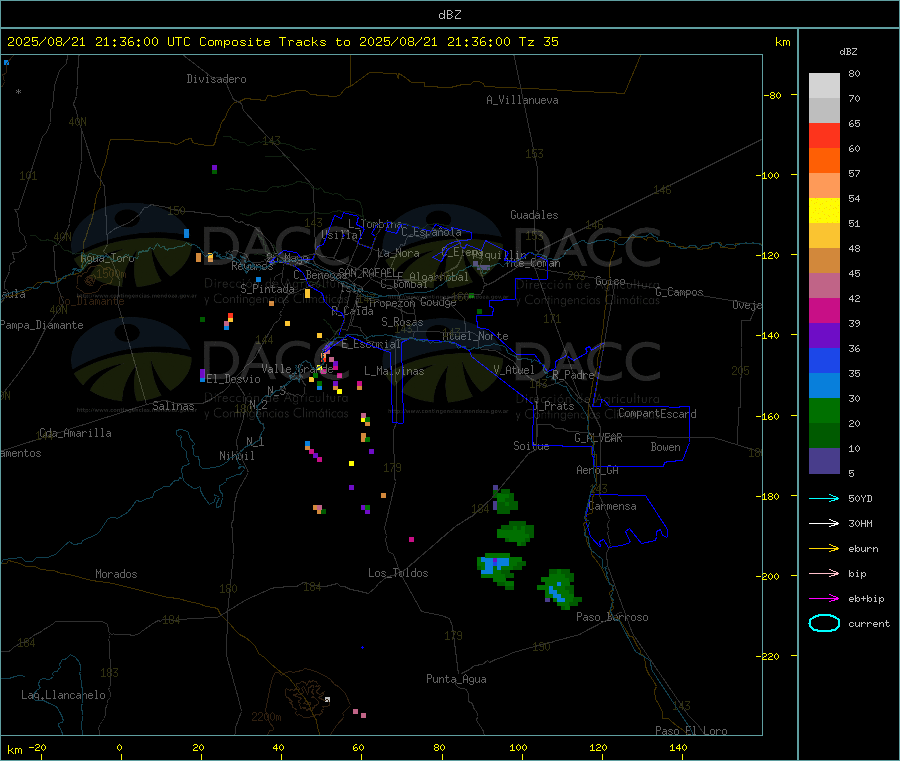Viewport: 900px width, 761px height.
Task: Click the Los_Toldos map label
Action: pyautogui.click(x=398, y=573)
